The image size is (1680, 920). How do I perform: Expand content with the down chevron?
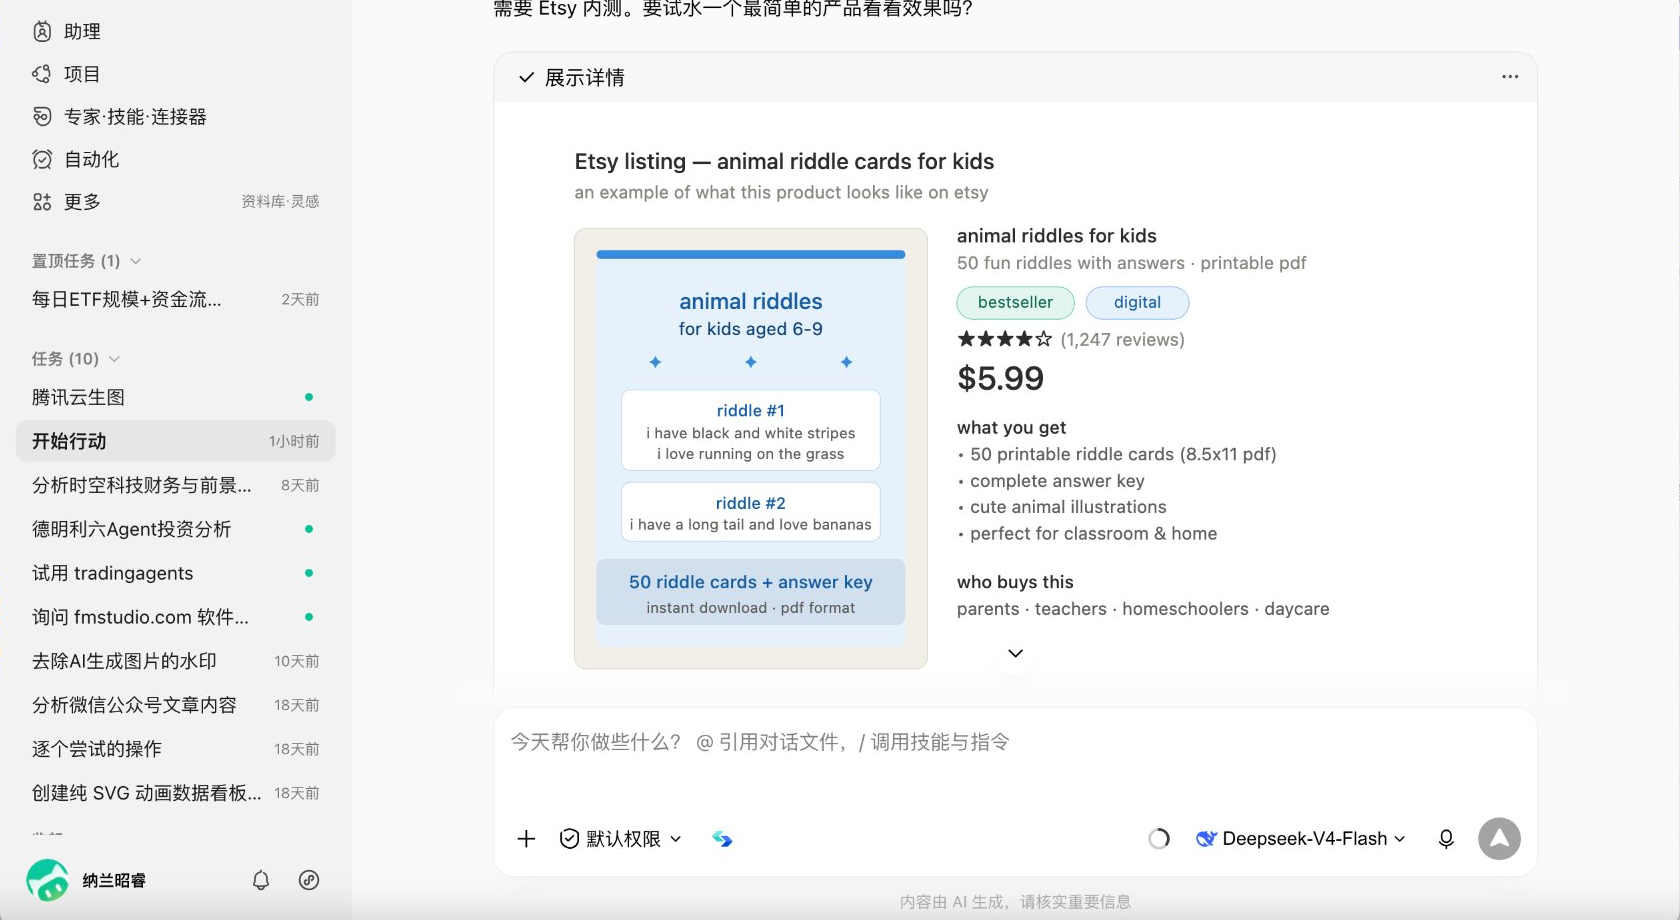1015,653
